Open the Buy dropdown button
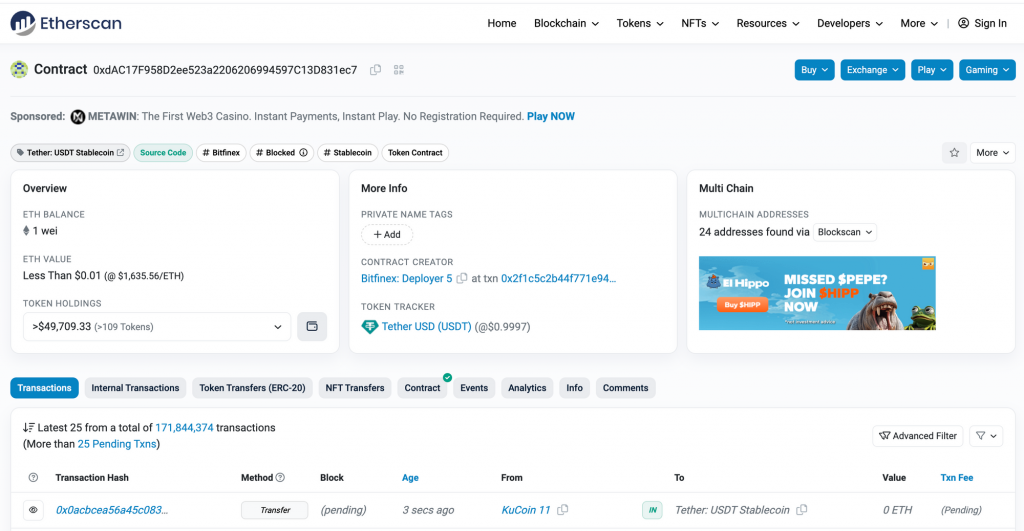The image size is (1024, 531). 814,70
